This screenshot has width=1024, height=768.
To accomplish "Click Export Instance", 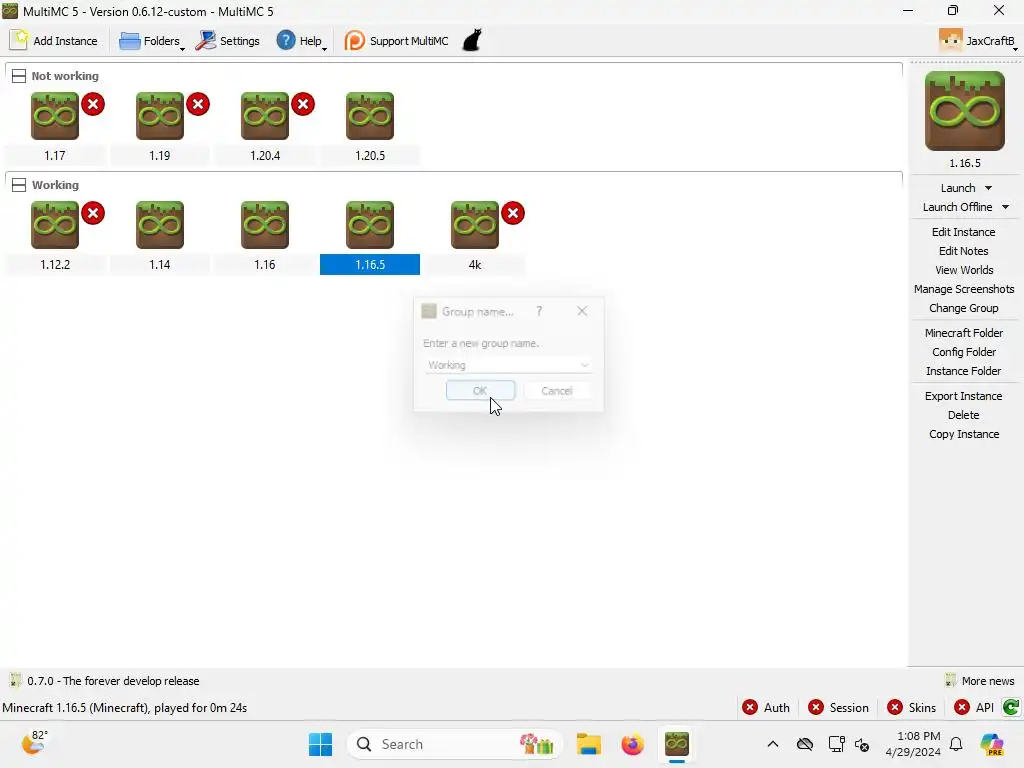I will pos(964,396).
